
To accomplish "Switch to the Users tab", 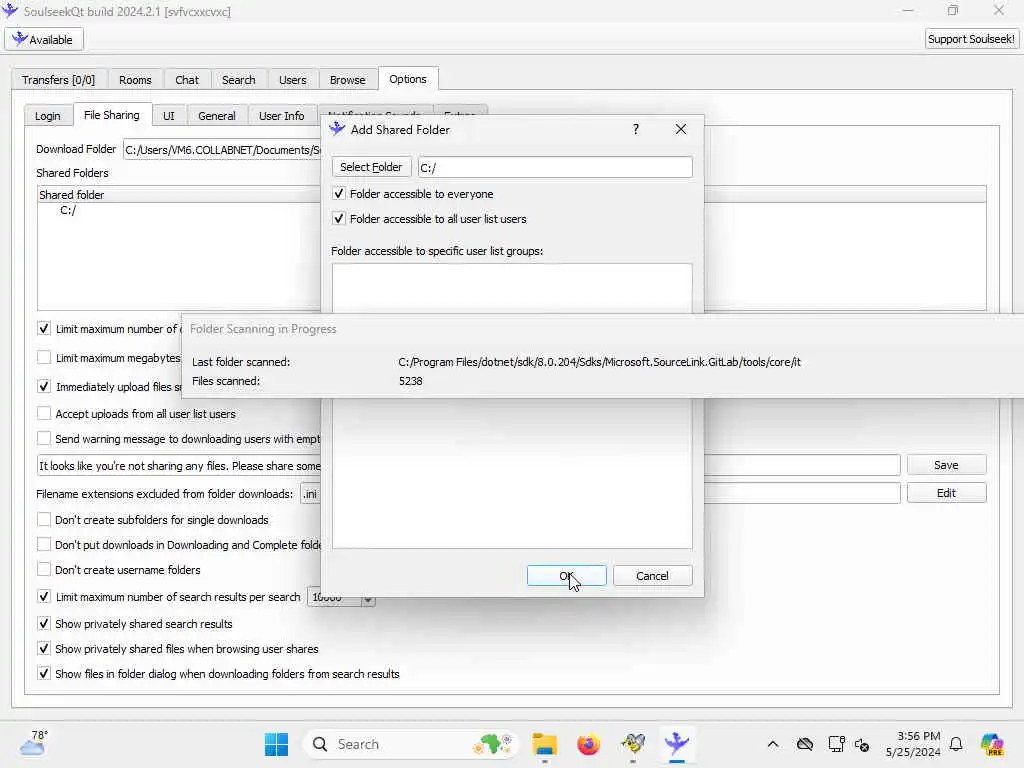I will coord(293,80).
